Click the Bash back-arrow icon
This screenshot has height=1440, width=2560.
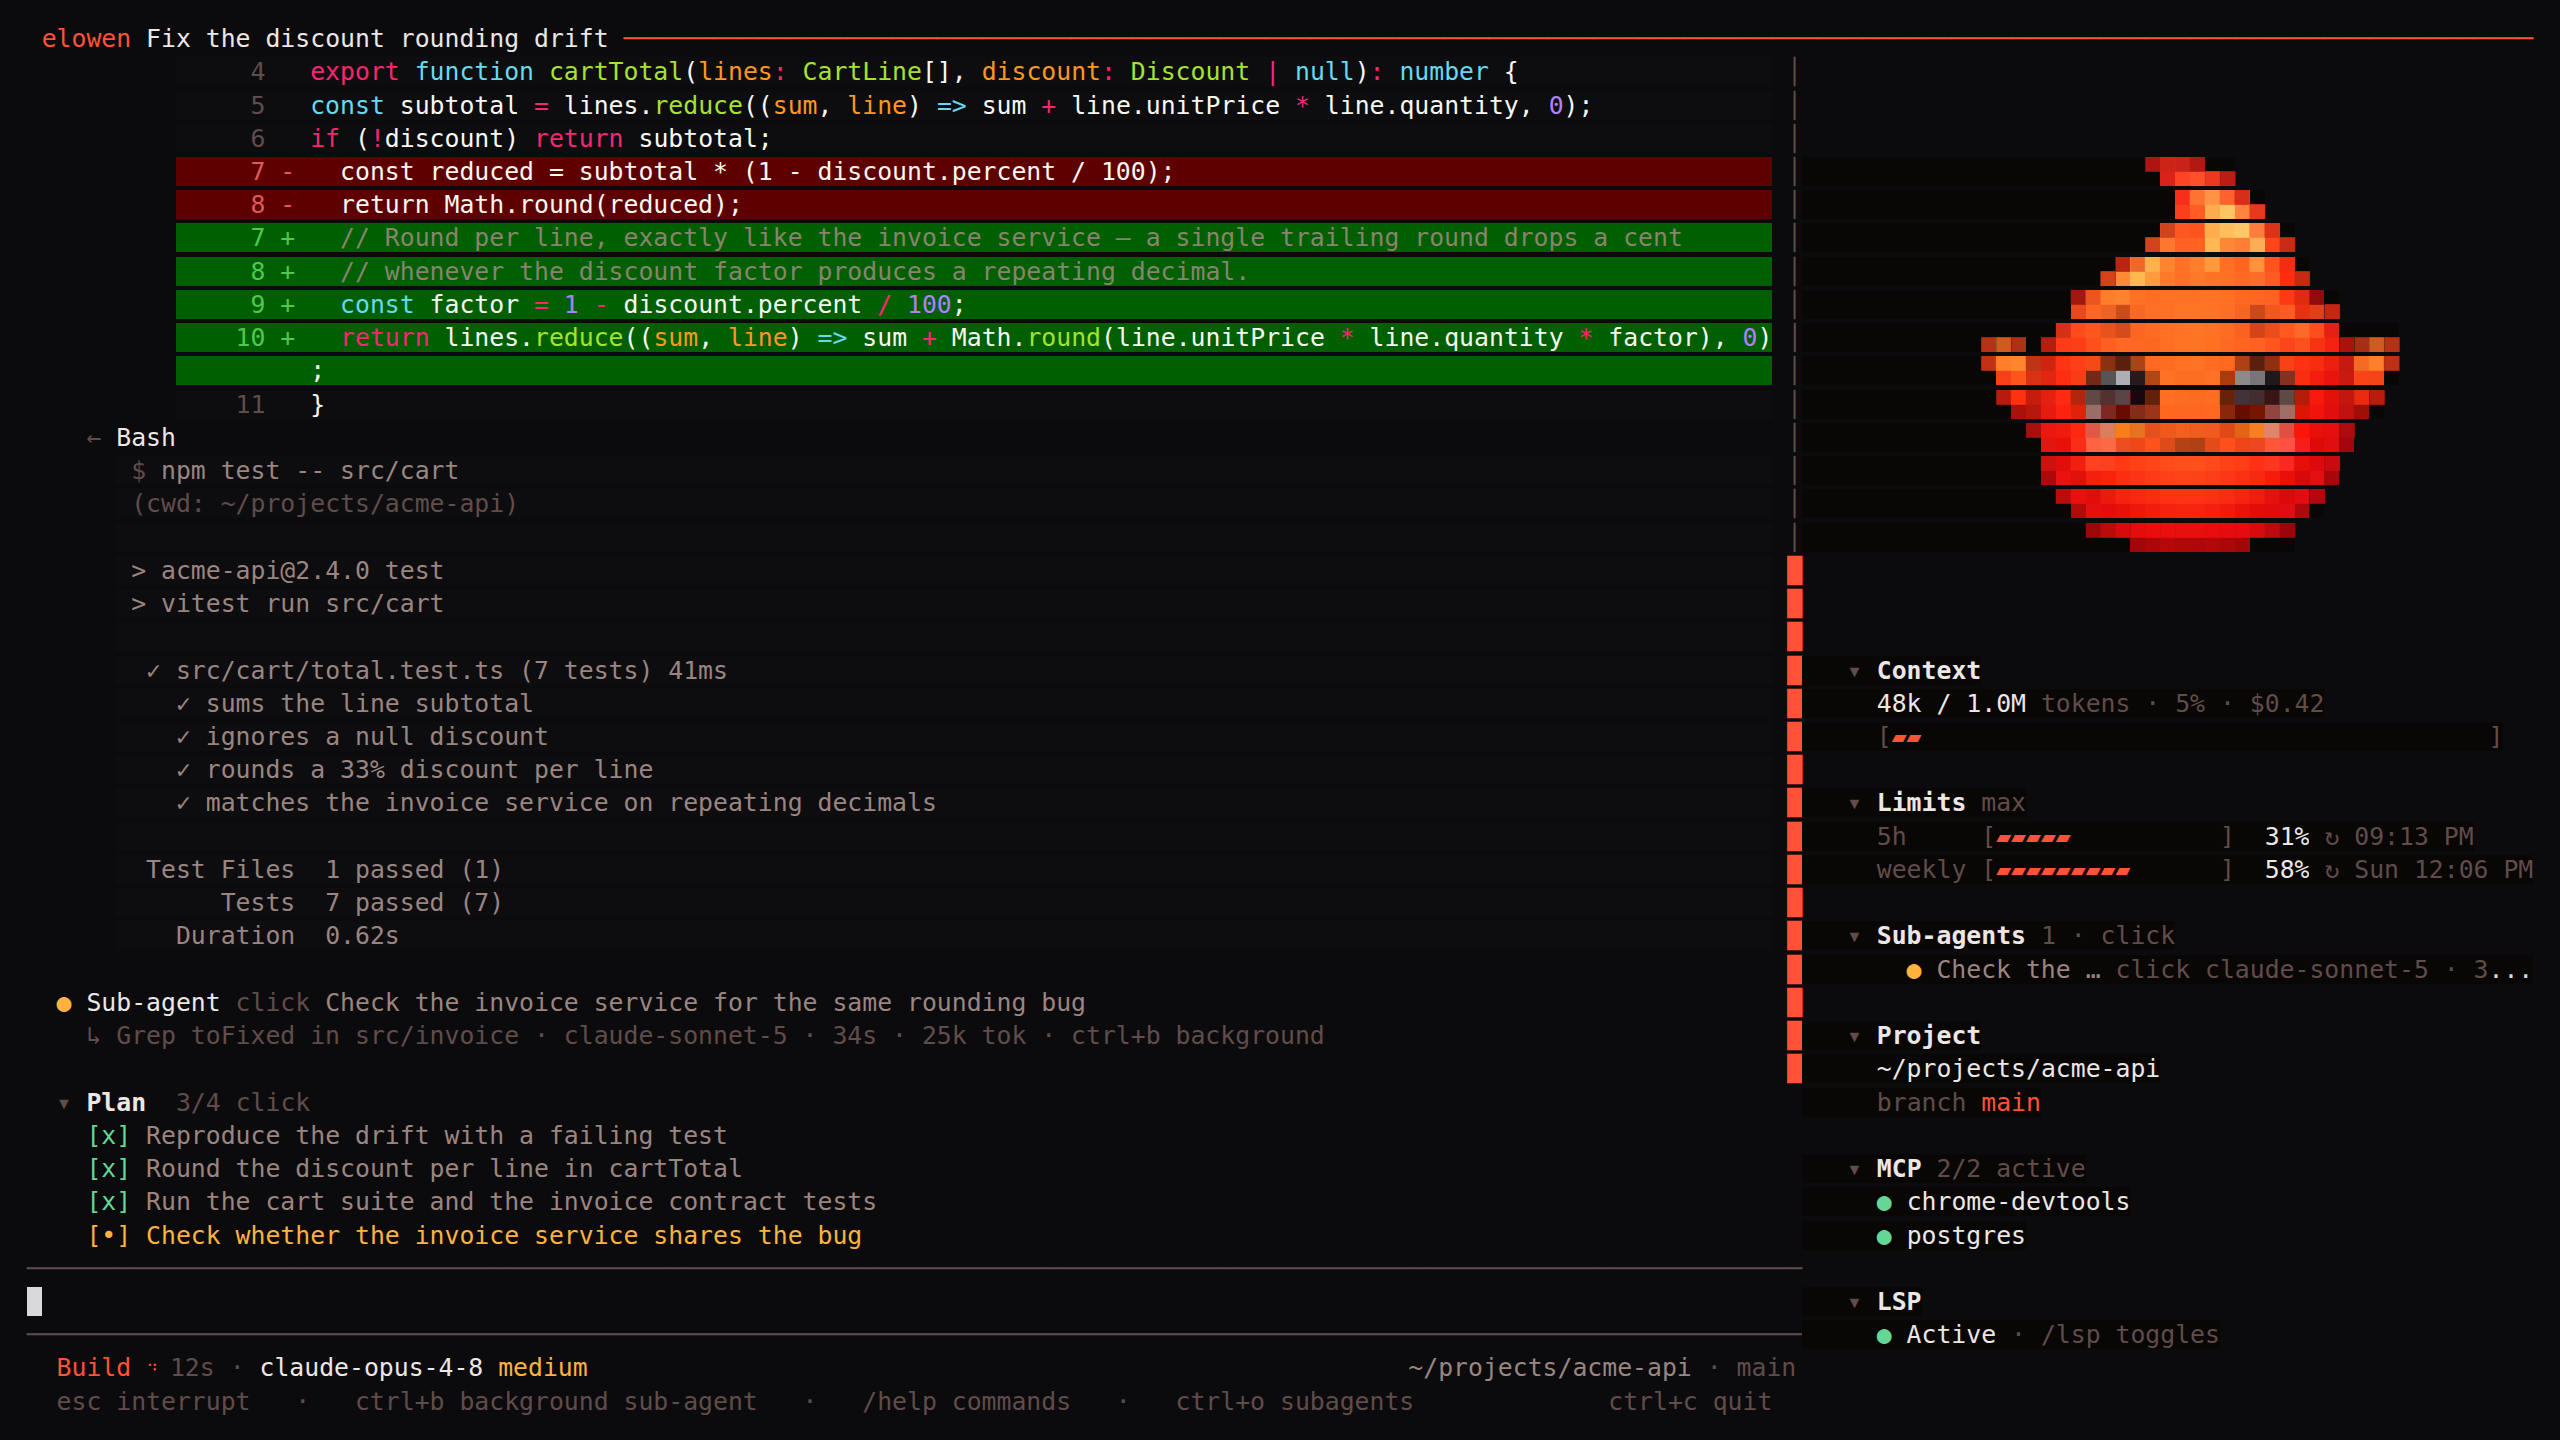click(94, 438)
